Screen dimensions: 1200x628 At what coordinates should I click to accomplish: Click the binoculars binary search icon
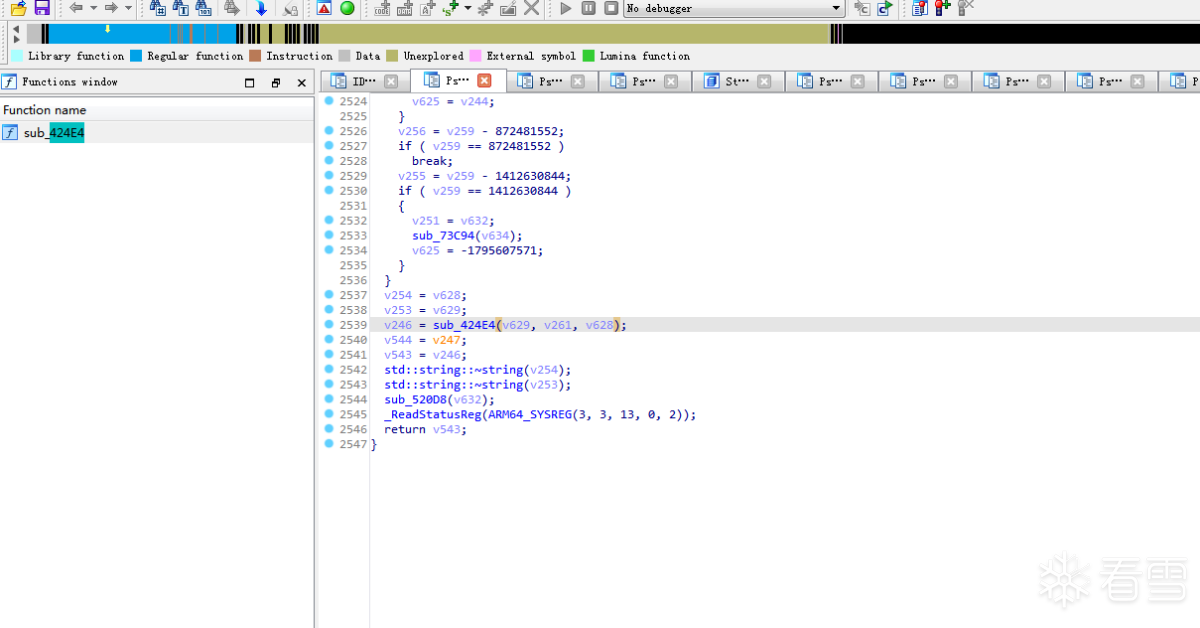point(203,8)
